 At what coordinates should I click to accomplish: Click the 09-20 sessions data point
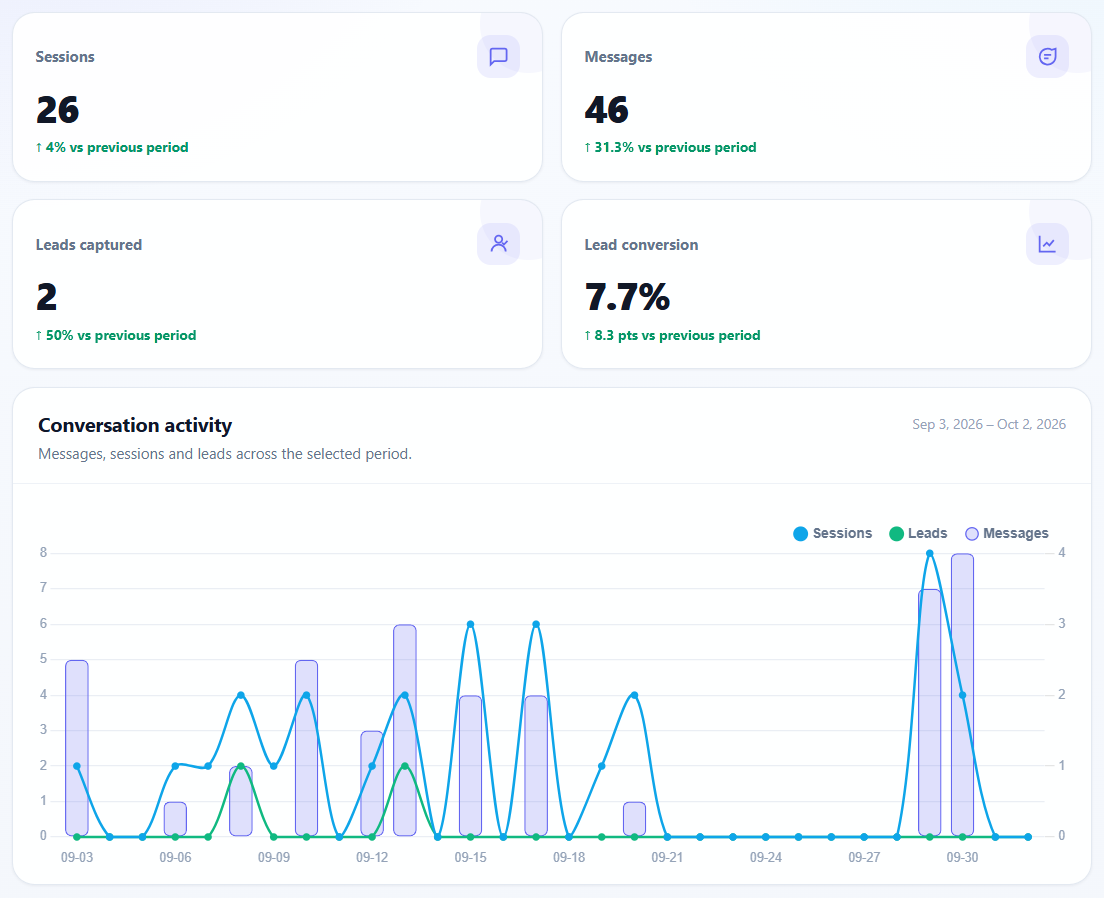tap(634, 695)
